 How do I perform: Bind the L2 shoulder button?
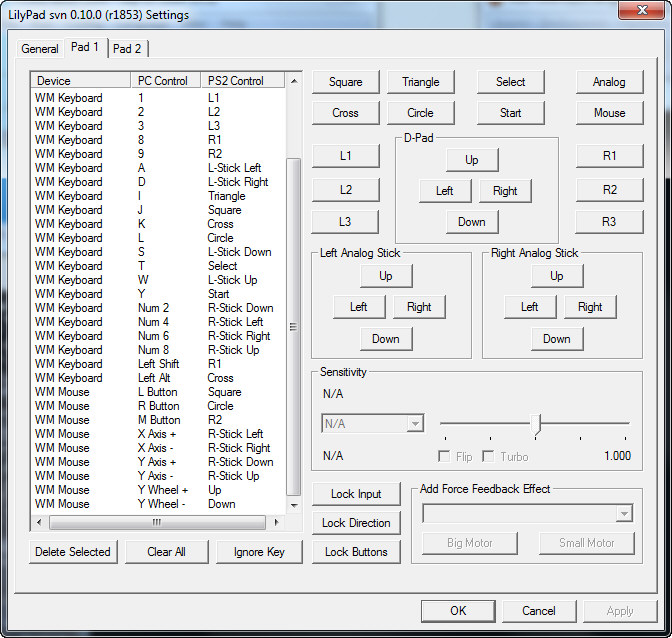(345, 190)
